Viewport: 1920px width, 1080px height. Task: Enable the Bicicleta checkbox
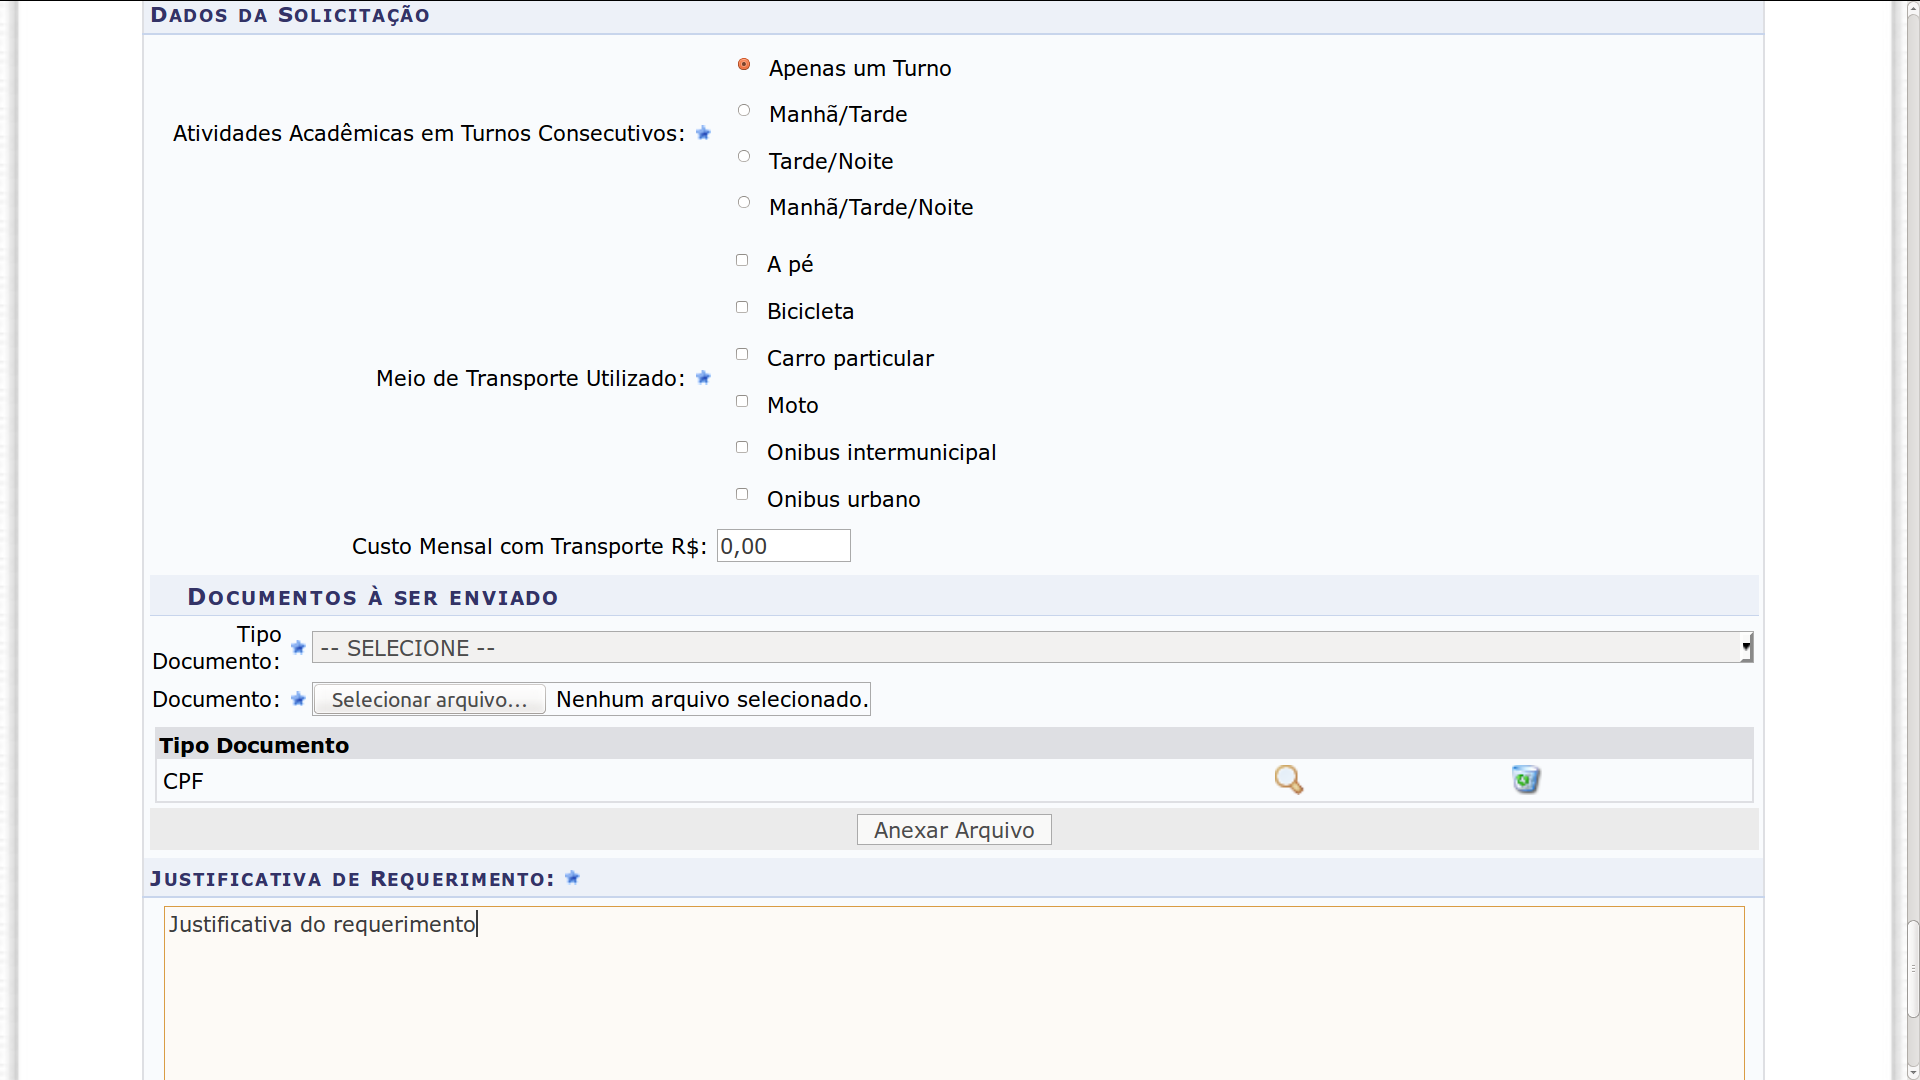tap(742, 308)
